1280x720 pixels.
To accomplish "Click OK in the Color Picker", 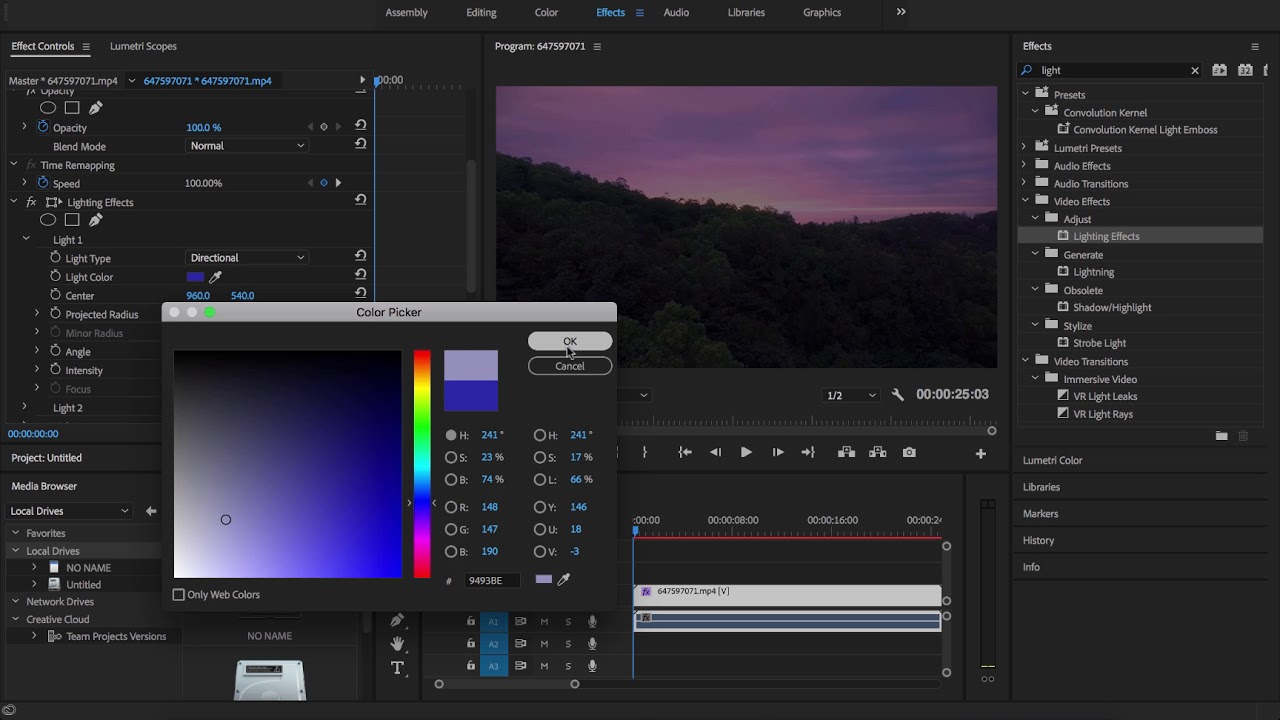I will (x=569, y=342).
